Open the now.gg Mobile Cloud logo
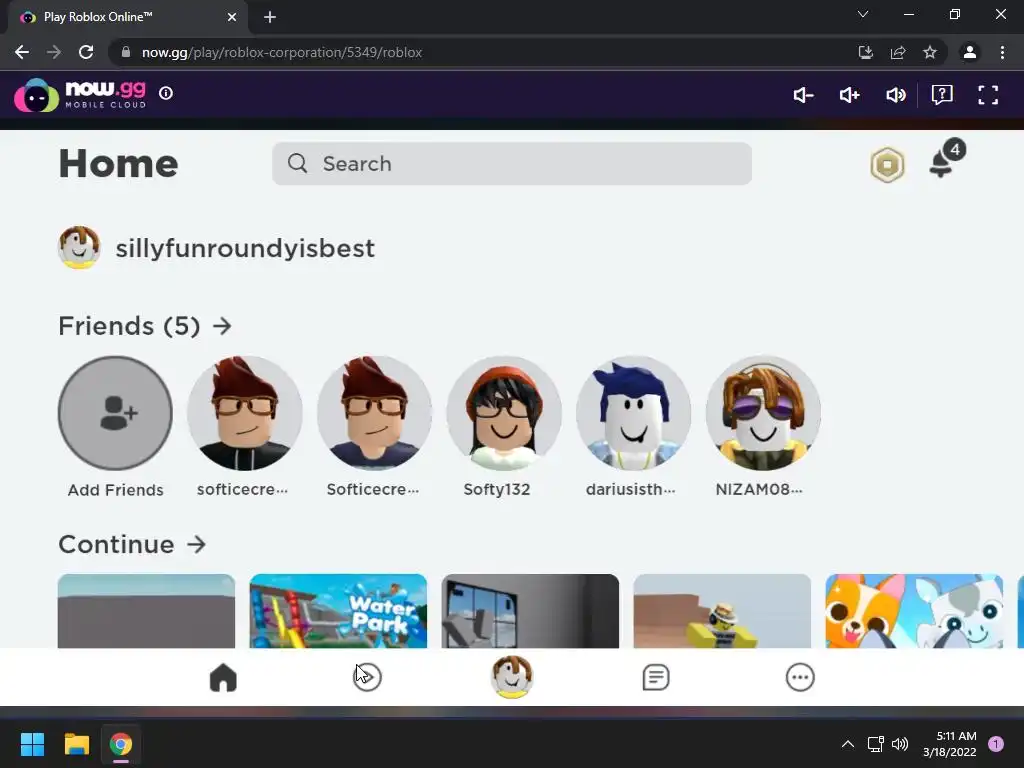Viewport: 1024px width, 768px height. coord(80,95)
